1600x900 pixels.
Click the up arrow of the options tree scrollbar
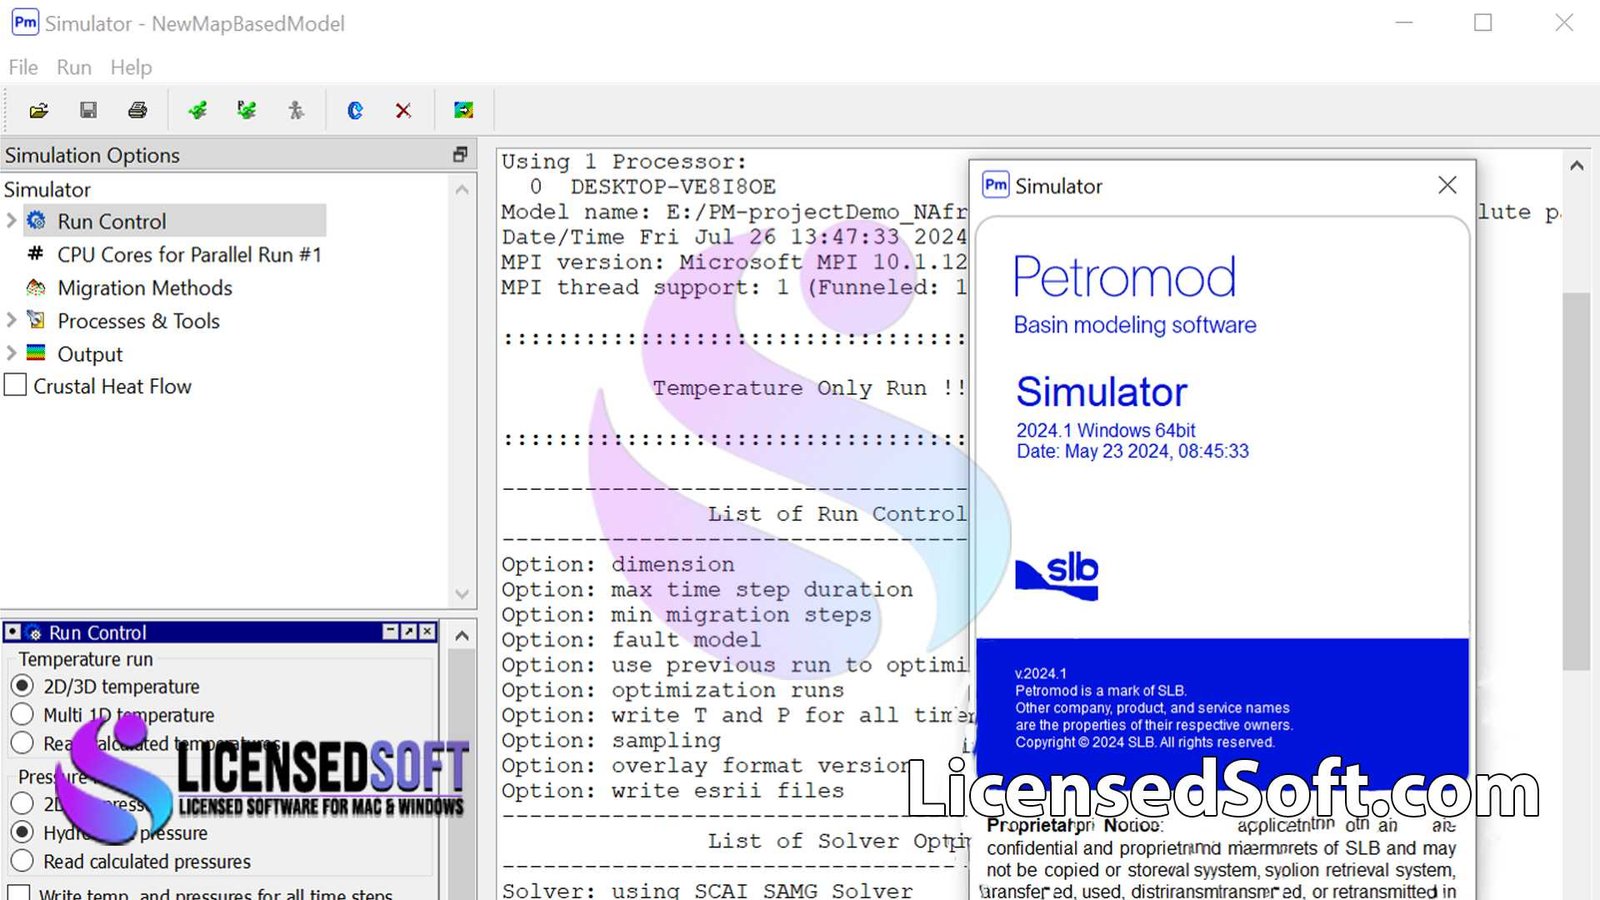point(462,189)
